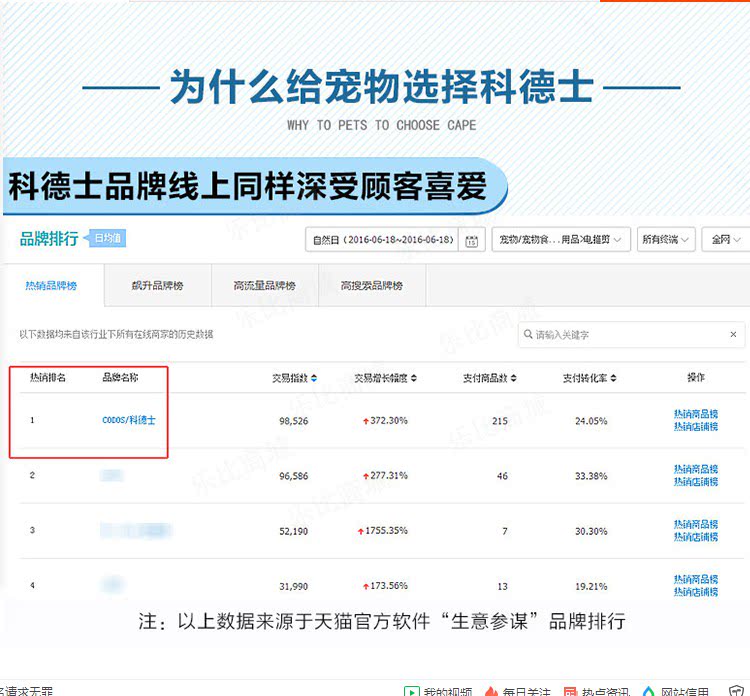This screenshot has height=696, width=750.
Task: Open CODOS/科德士 brand link
Action: tap(129, 420)
